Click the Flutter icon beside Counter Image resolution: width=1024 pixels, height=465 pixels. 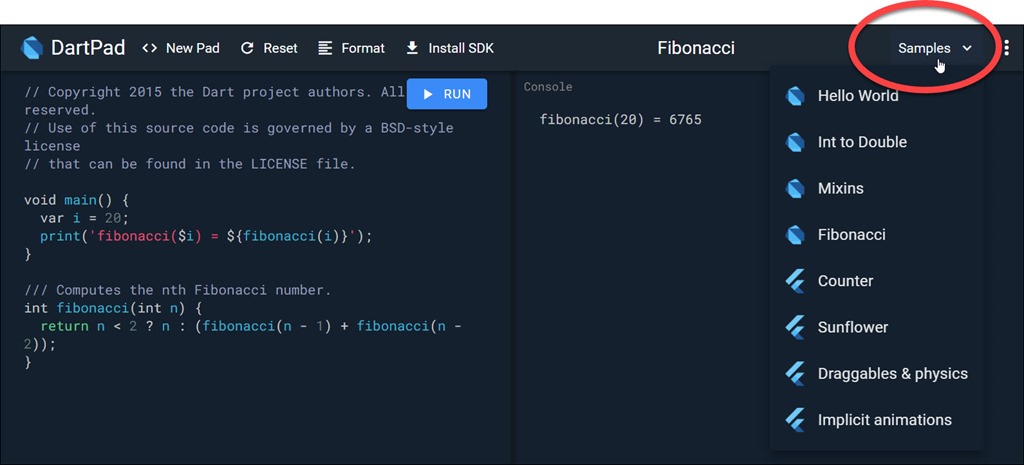[x=794, y=281]
